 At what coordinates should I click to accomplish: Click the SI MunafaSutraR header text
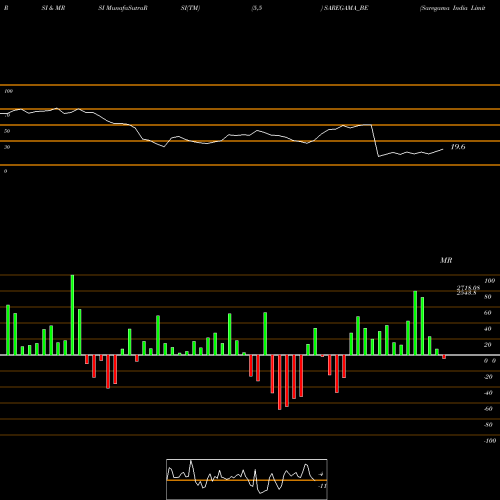(123, 8)
